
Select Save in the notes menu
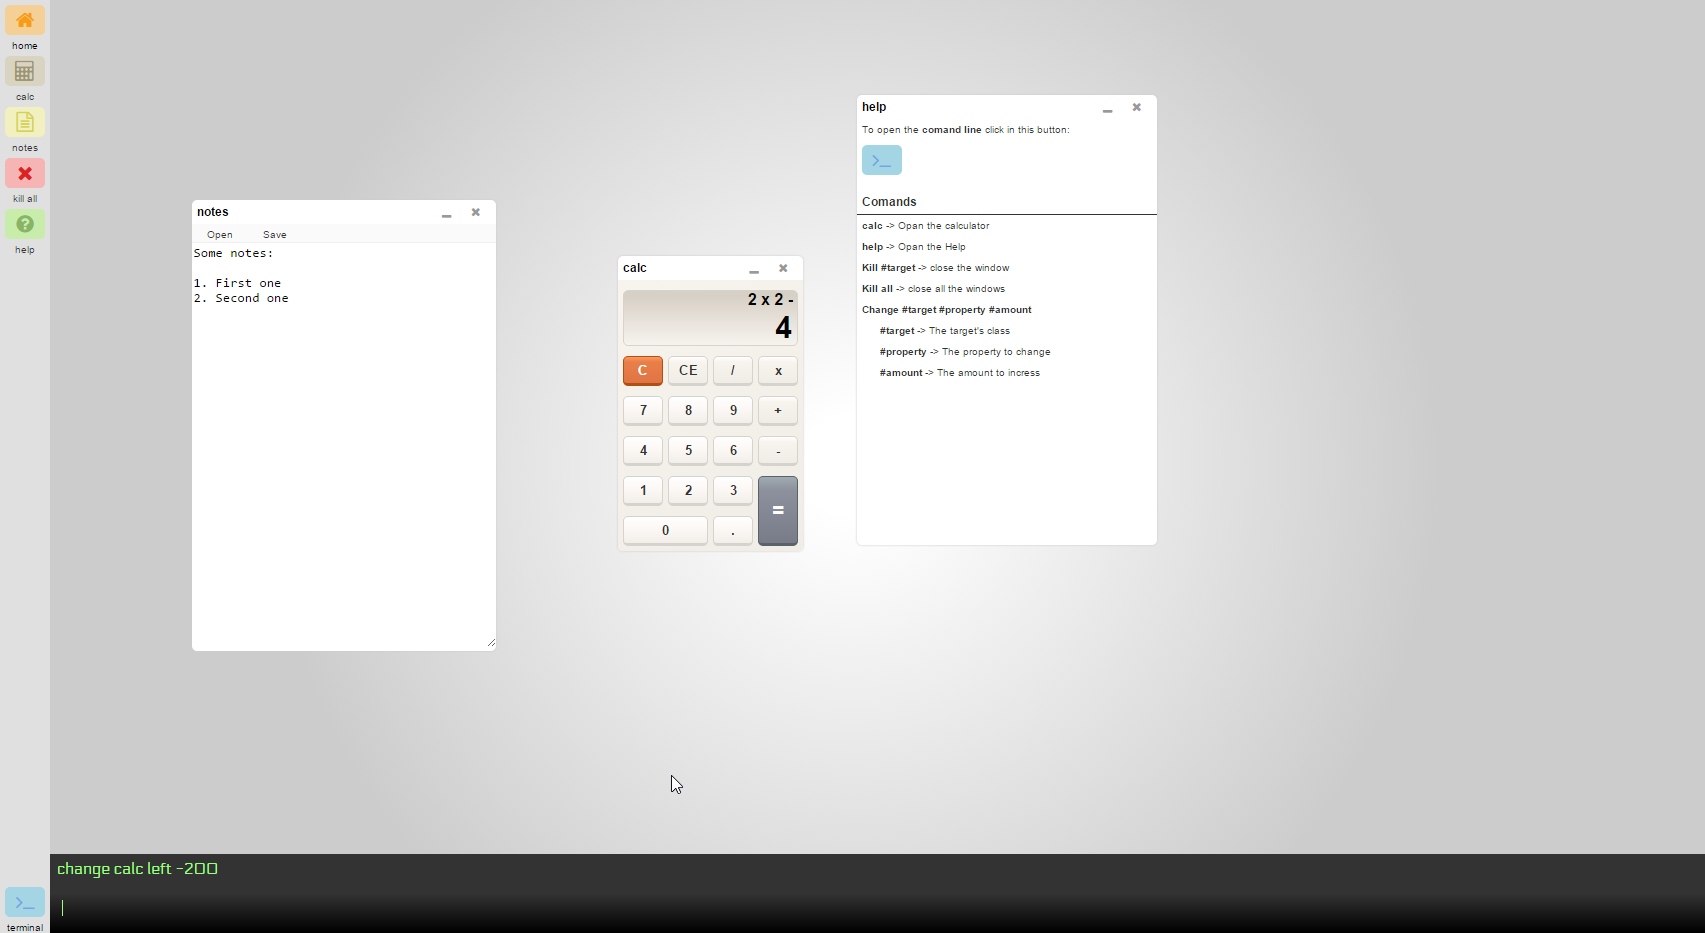point(275,235)
